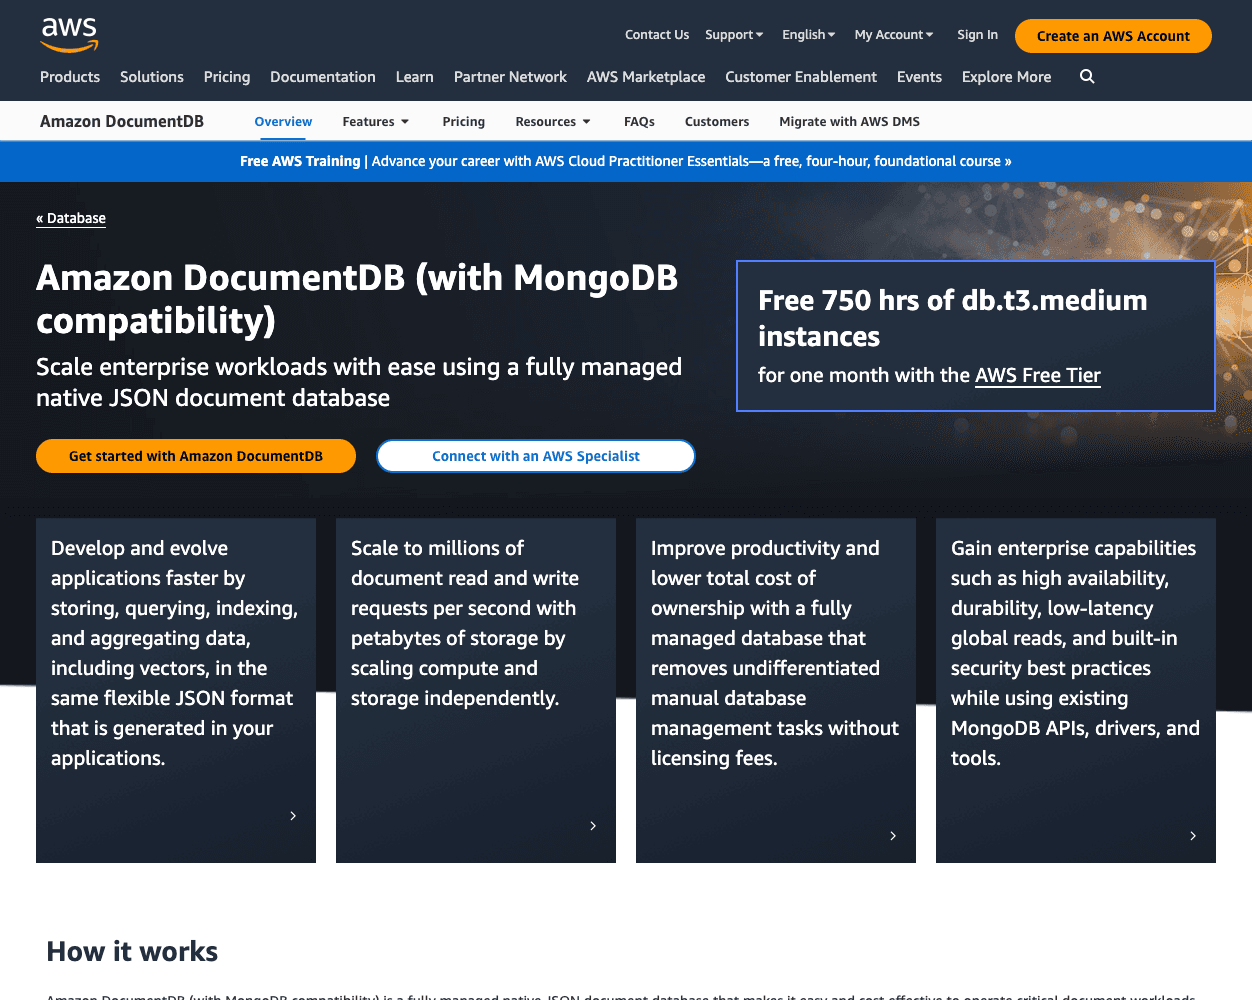Open Partner Network menu
The image size is (1252, 1000).
(510, 77)
